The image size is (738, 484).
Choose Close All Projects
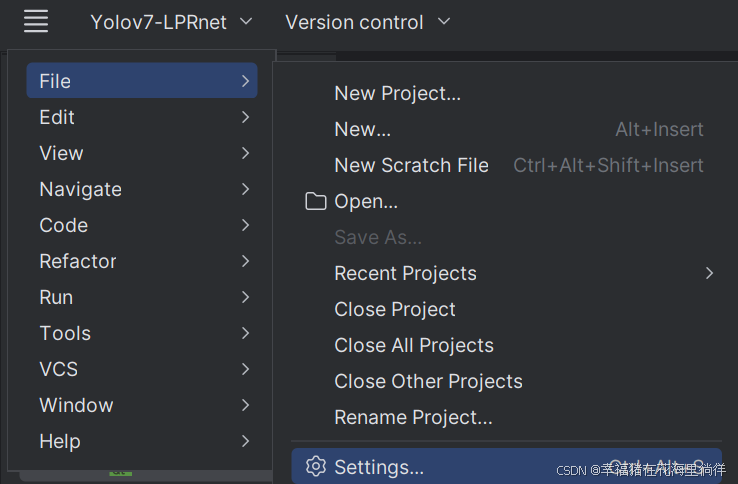coord(413,345)
